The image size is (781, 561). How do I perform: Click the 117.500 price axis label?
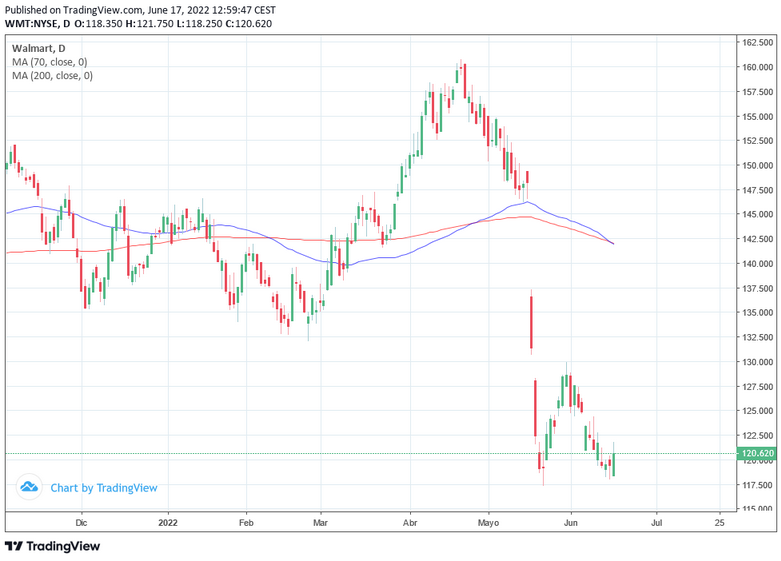[x=758, y=485]
